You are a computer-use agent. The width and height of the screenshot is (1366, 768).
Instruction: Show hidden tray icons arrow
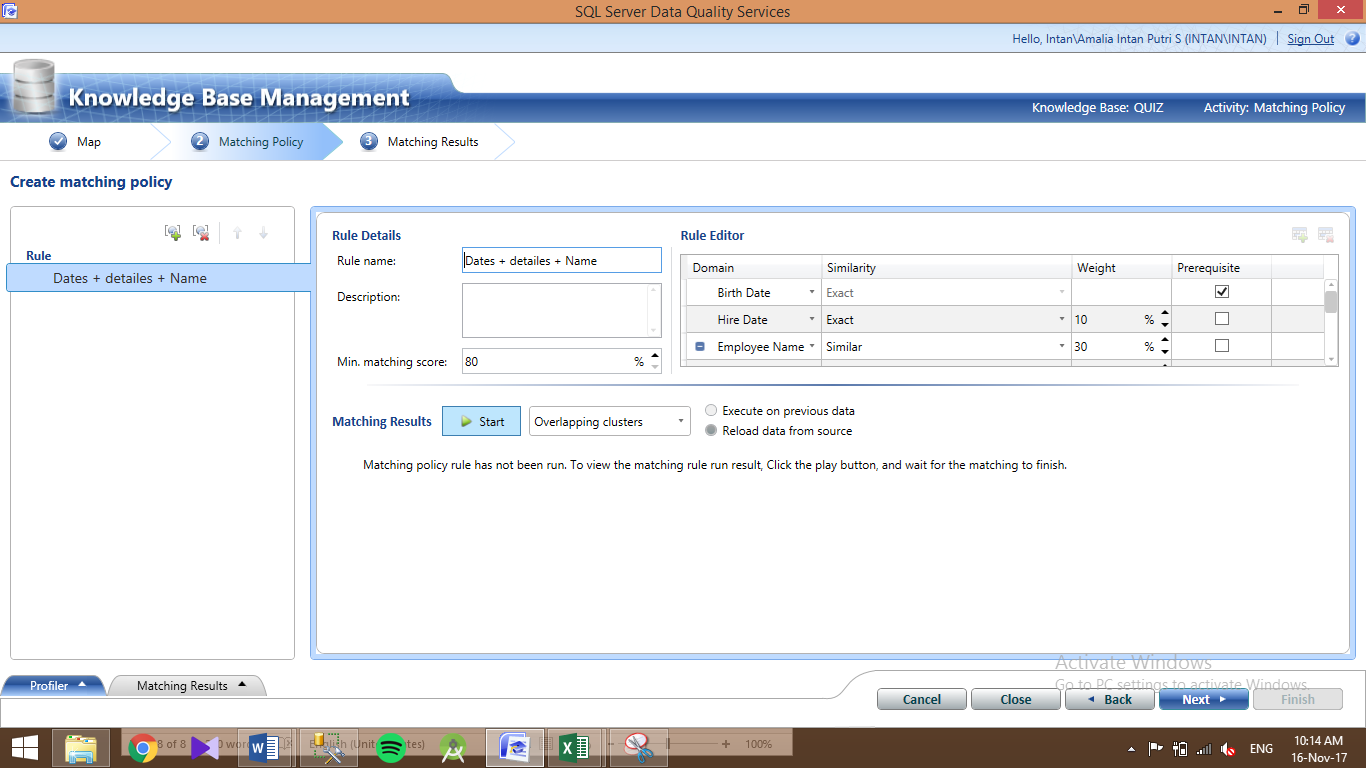coord(1131,748)
